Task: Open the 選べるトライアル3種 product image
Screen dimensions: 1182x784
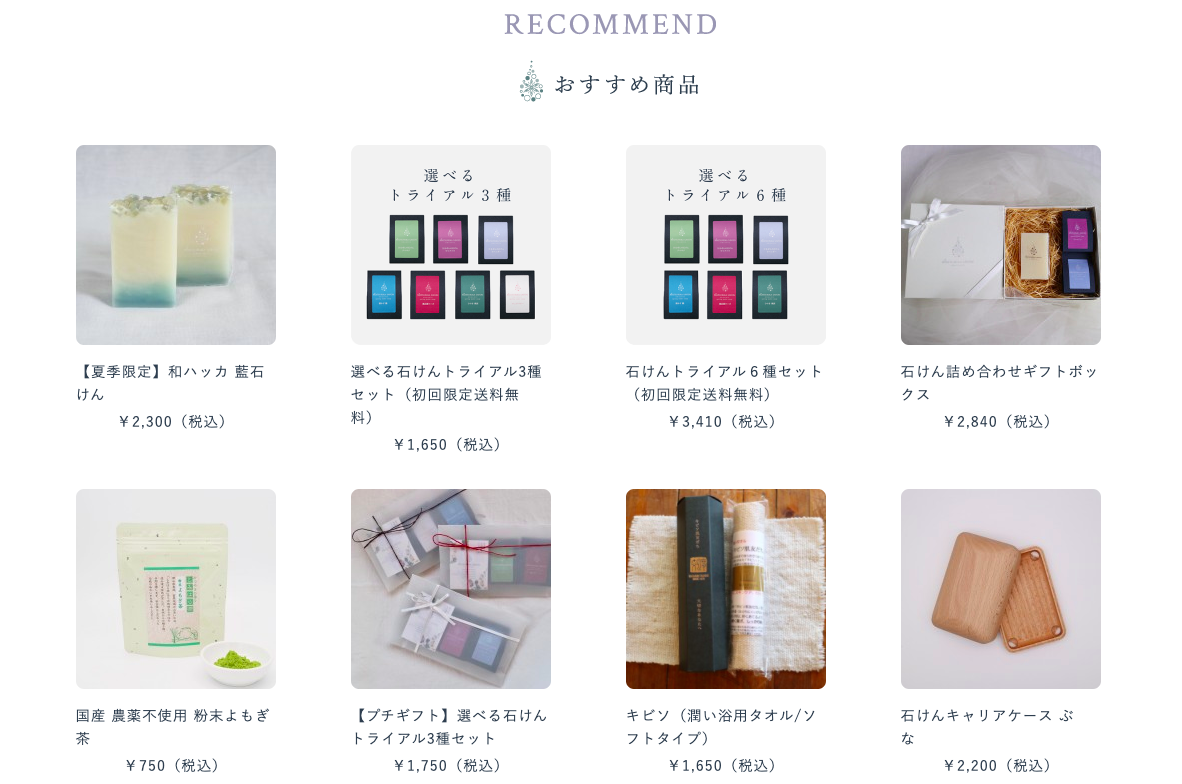Action: [451, 245]
